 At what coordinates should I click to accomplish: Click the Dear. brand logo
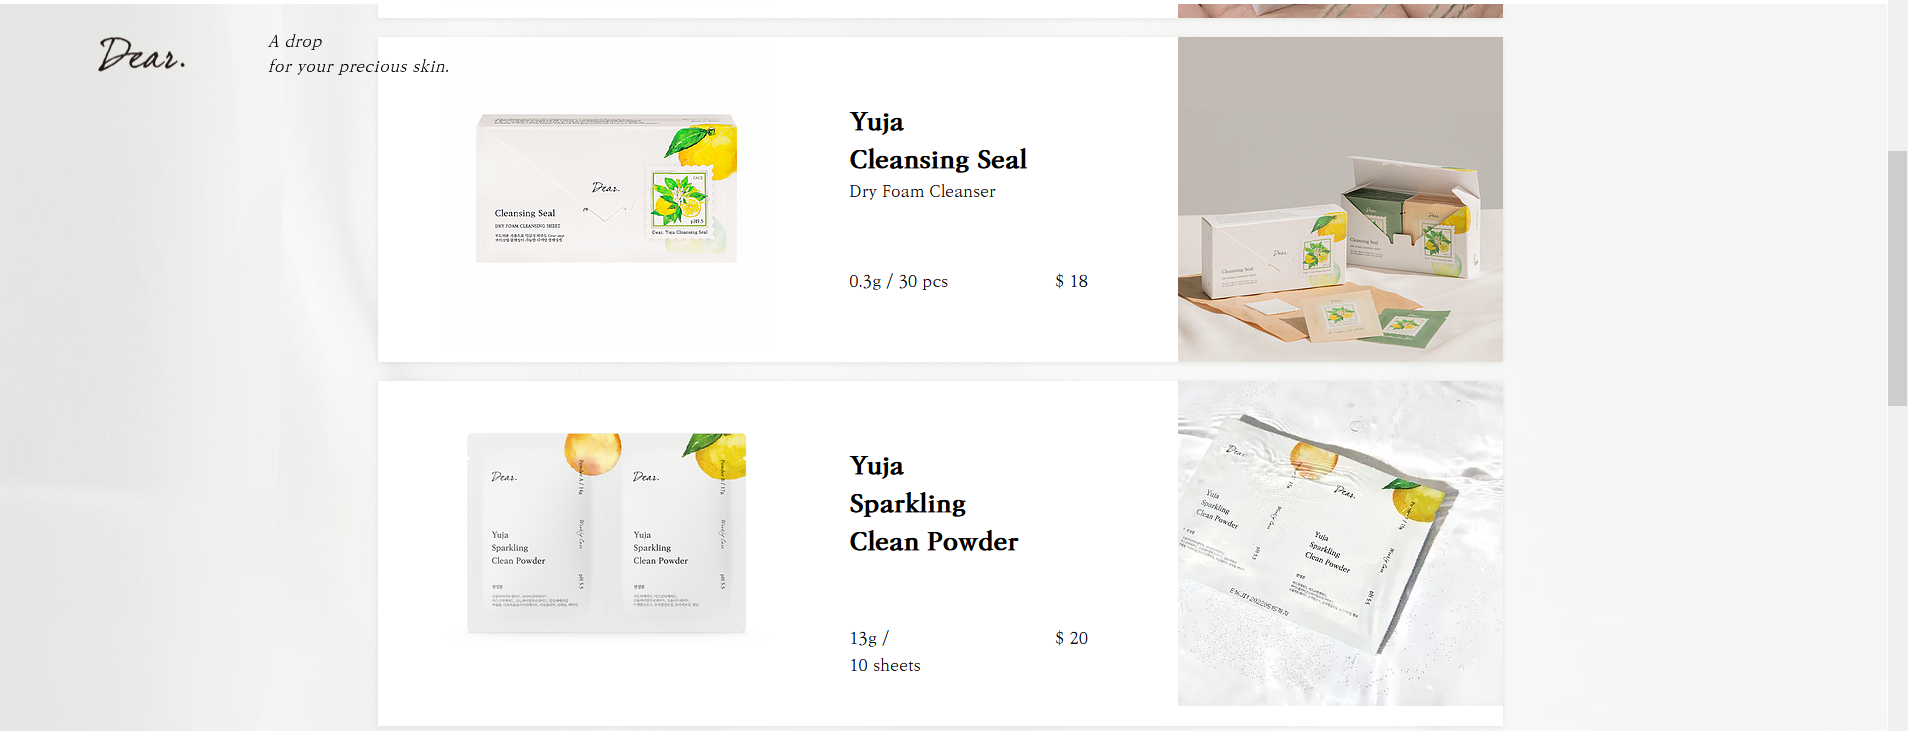point(142,54)
